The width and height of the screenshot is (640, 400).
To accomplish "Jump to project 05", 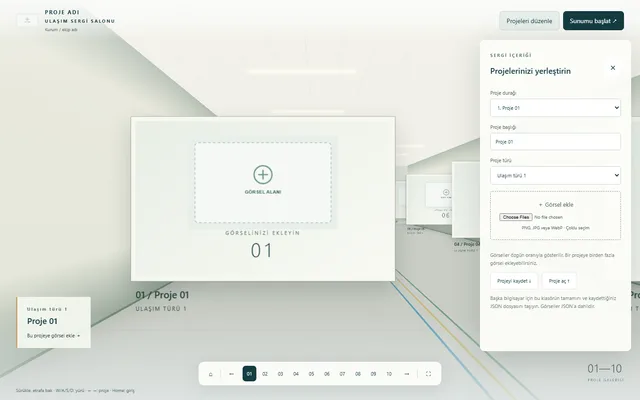I will pyautogui.click(x=311, y=374).
